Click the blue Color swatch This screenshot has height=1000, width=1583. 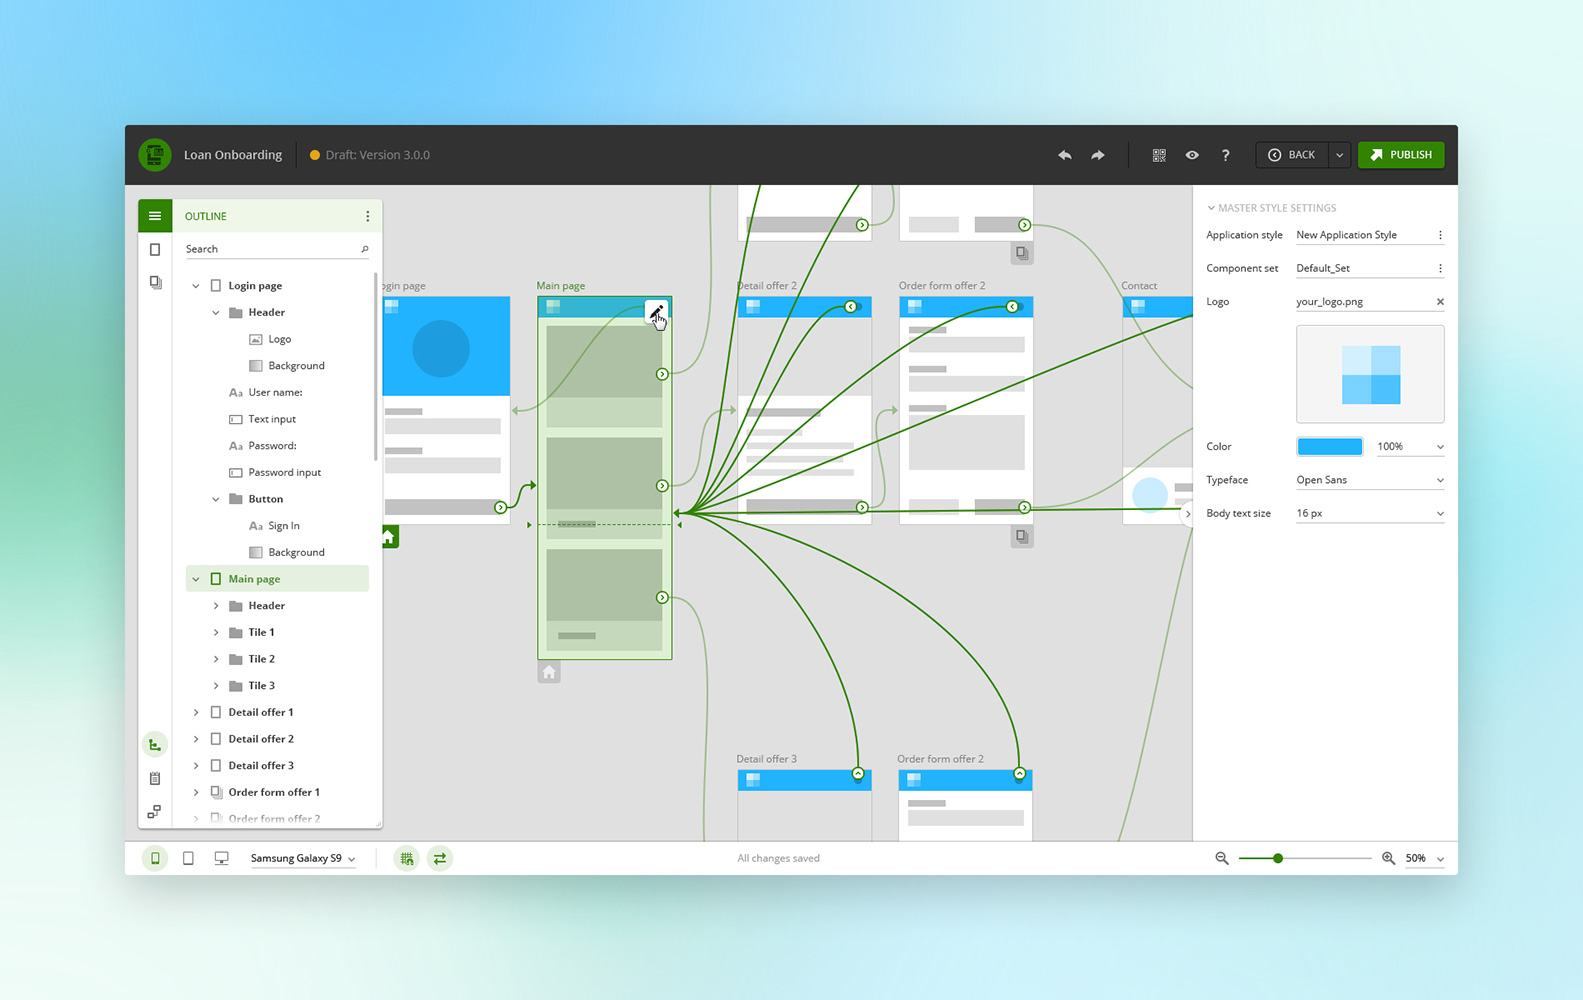point(1329,446)
